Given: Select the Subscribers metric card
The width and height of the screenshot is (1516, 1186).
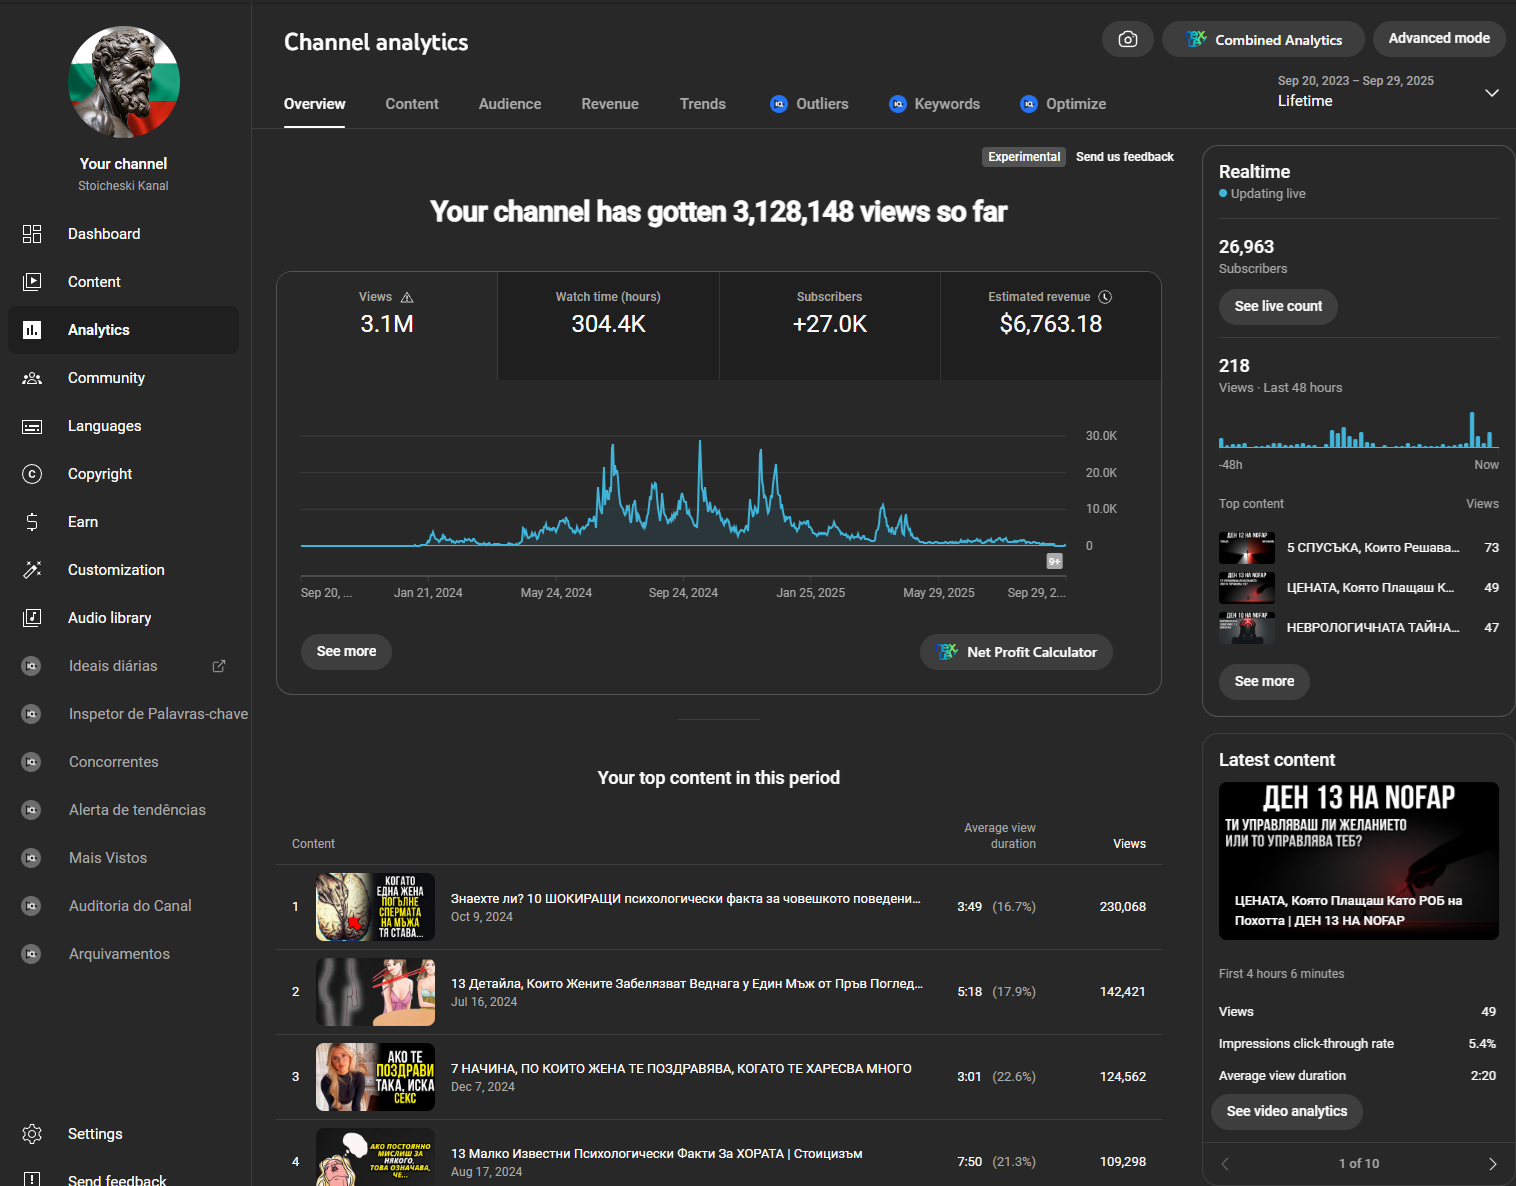Looking at the screenshot, I should [x=830, y=326].
